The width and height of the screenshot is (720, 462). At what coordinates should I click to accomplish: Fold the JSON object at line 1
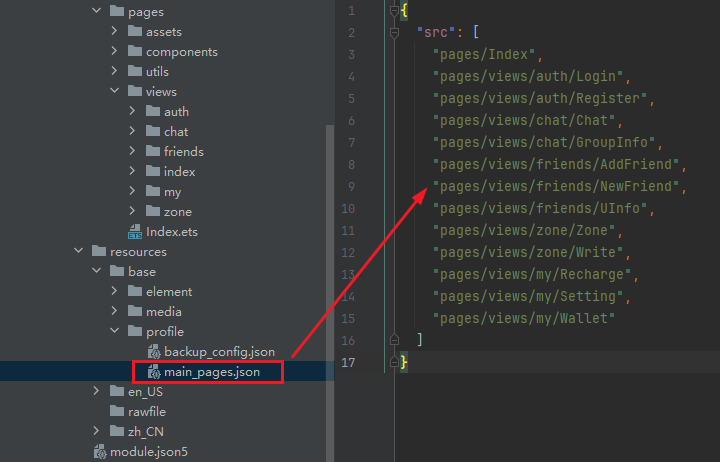pos(394,11)
